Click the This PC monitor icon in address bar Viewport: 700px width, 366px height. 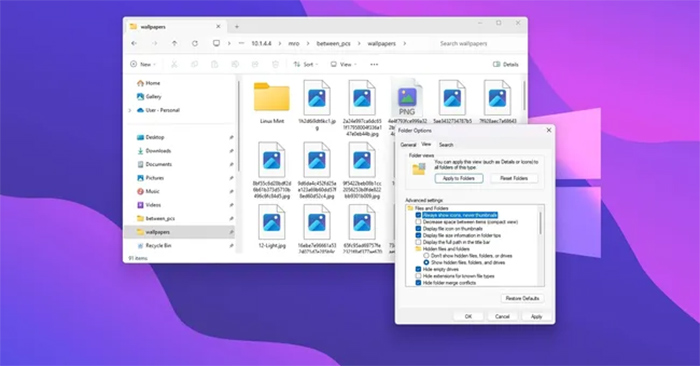[x=216, y=43]
